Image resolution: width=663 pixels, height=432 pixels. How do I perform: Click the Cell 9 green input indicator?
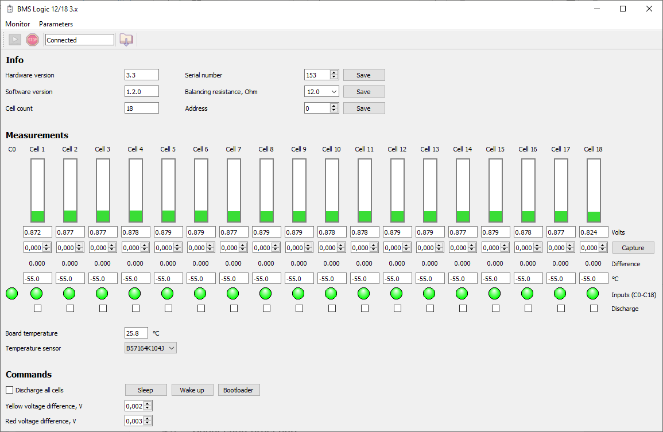[x=299, y=293]
